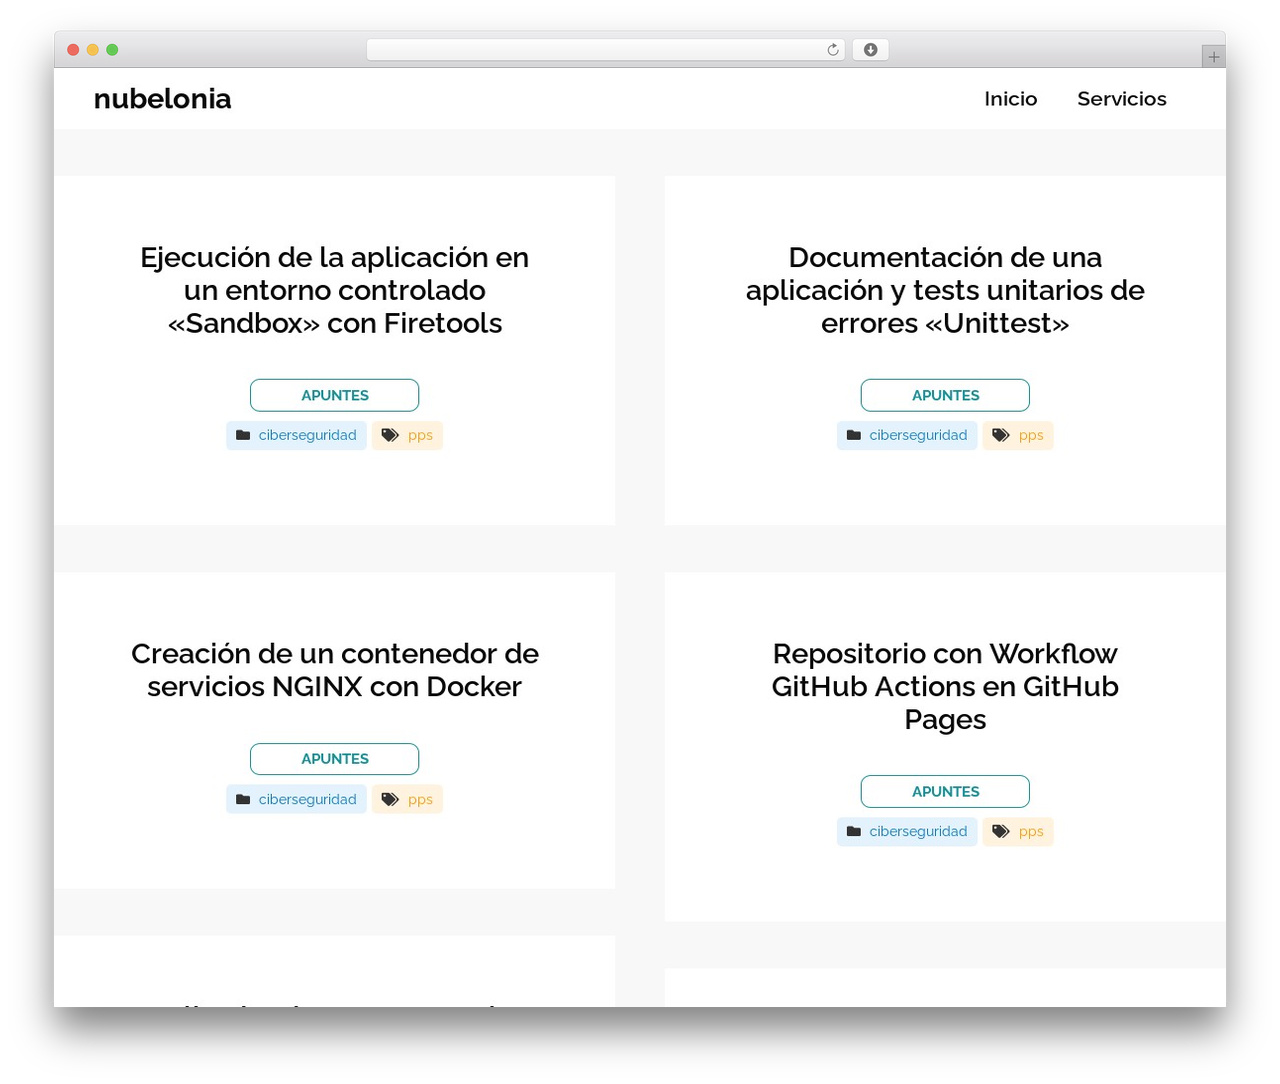1280x1084 pixels.
Task: Click the tag icon in the NGINX Docker card
Action: 390,799
